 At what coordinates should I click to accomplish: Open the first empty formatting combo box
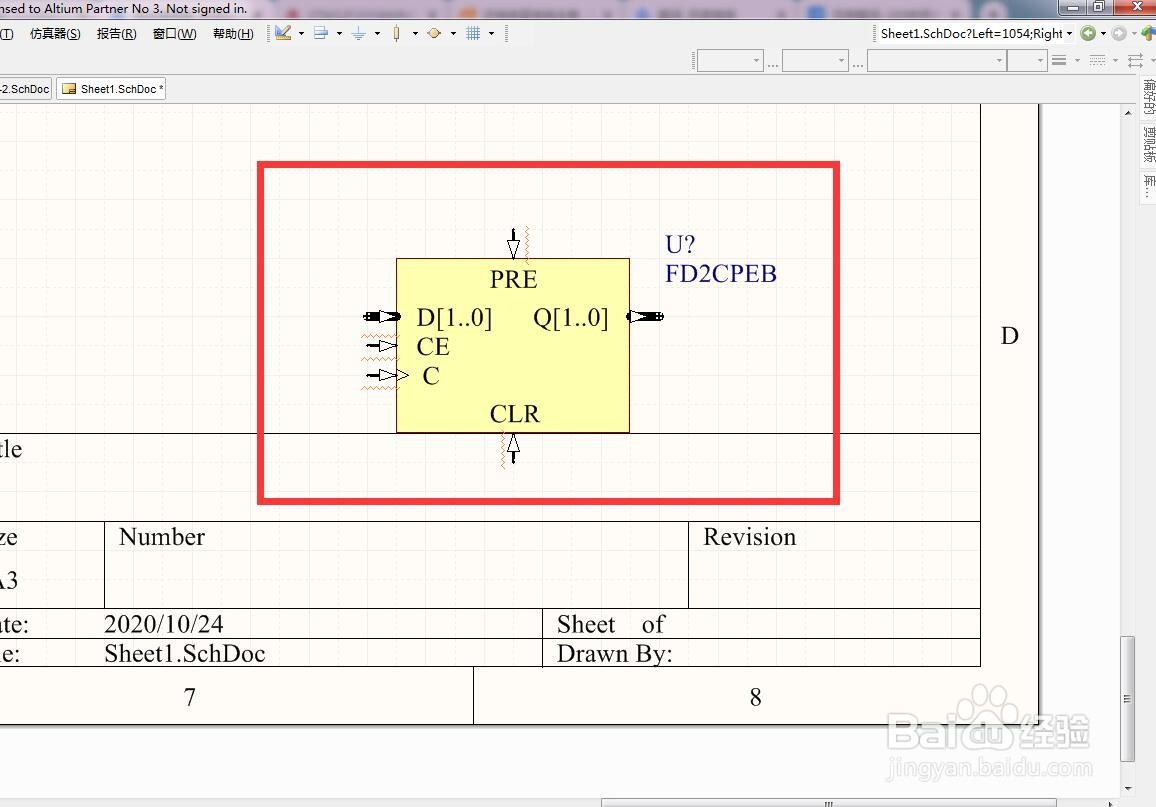730,60
